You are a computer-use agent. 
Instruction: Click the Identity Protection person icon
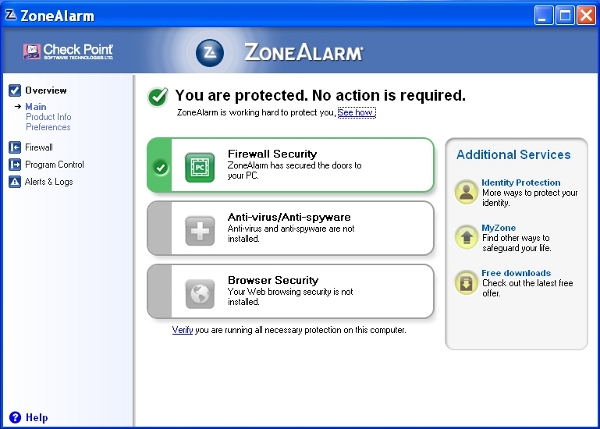coord(466,192)
